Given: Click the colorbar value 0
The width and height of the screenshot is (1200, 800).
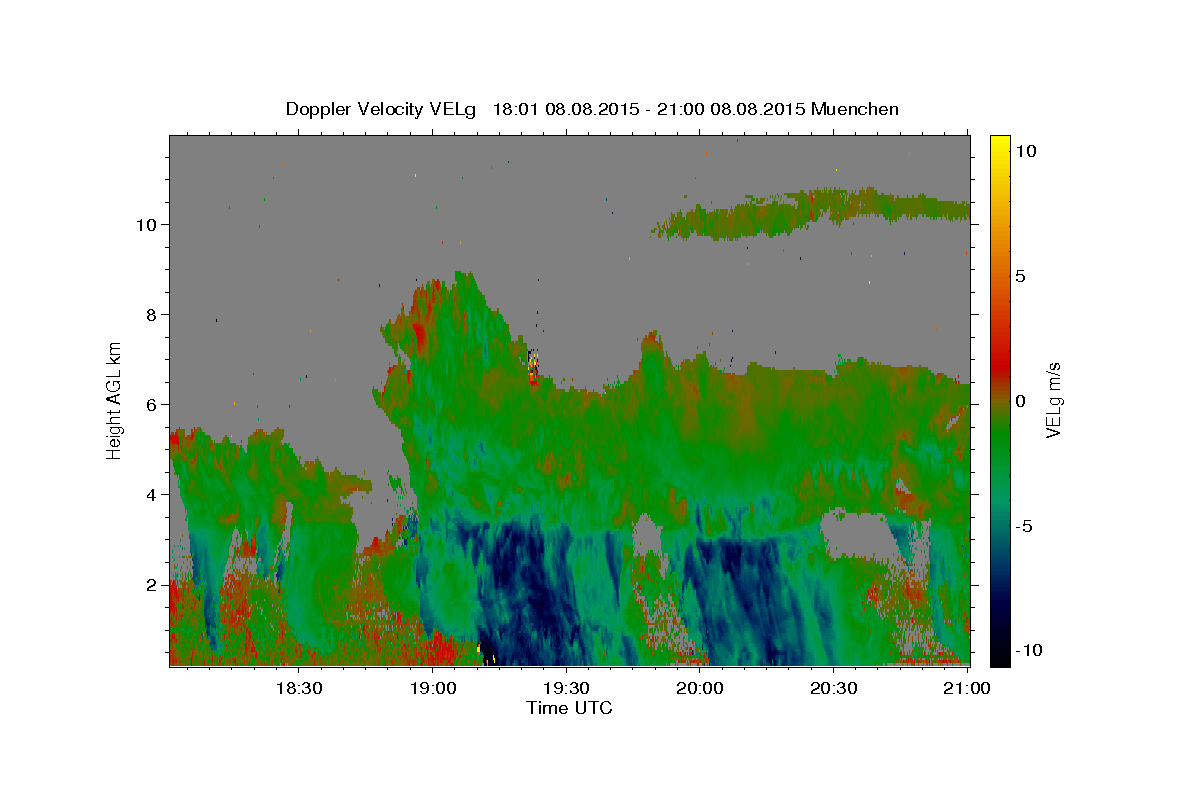Looking at the screenshot, I should click(x=1021, y=401).
